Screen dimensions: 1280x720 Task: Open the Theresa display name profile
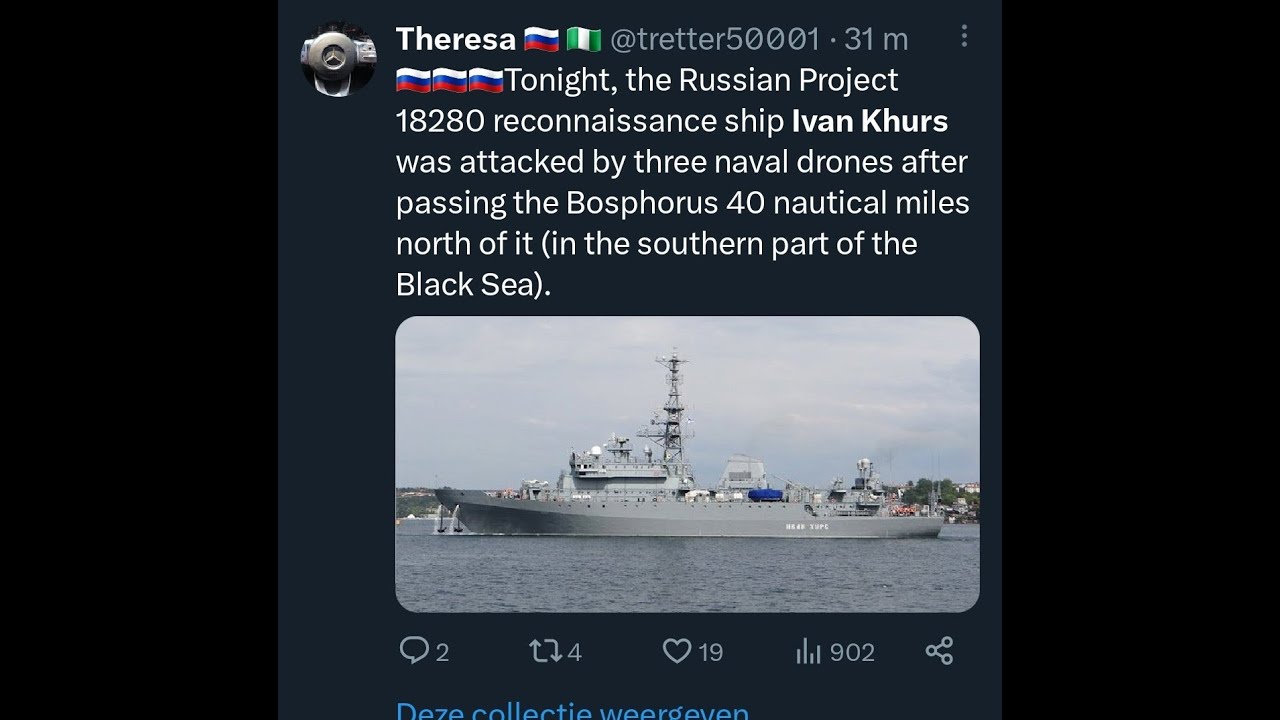point(456,39)
